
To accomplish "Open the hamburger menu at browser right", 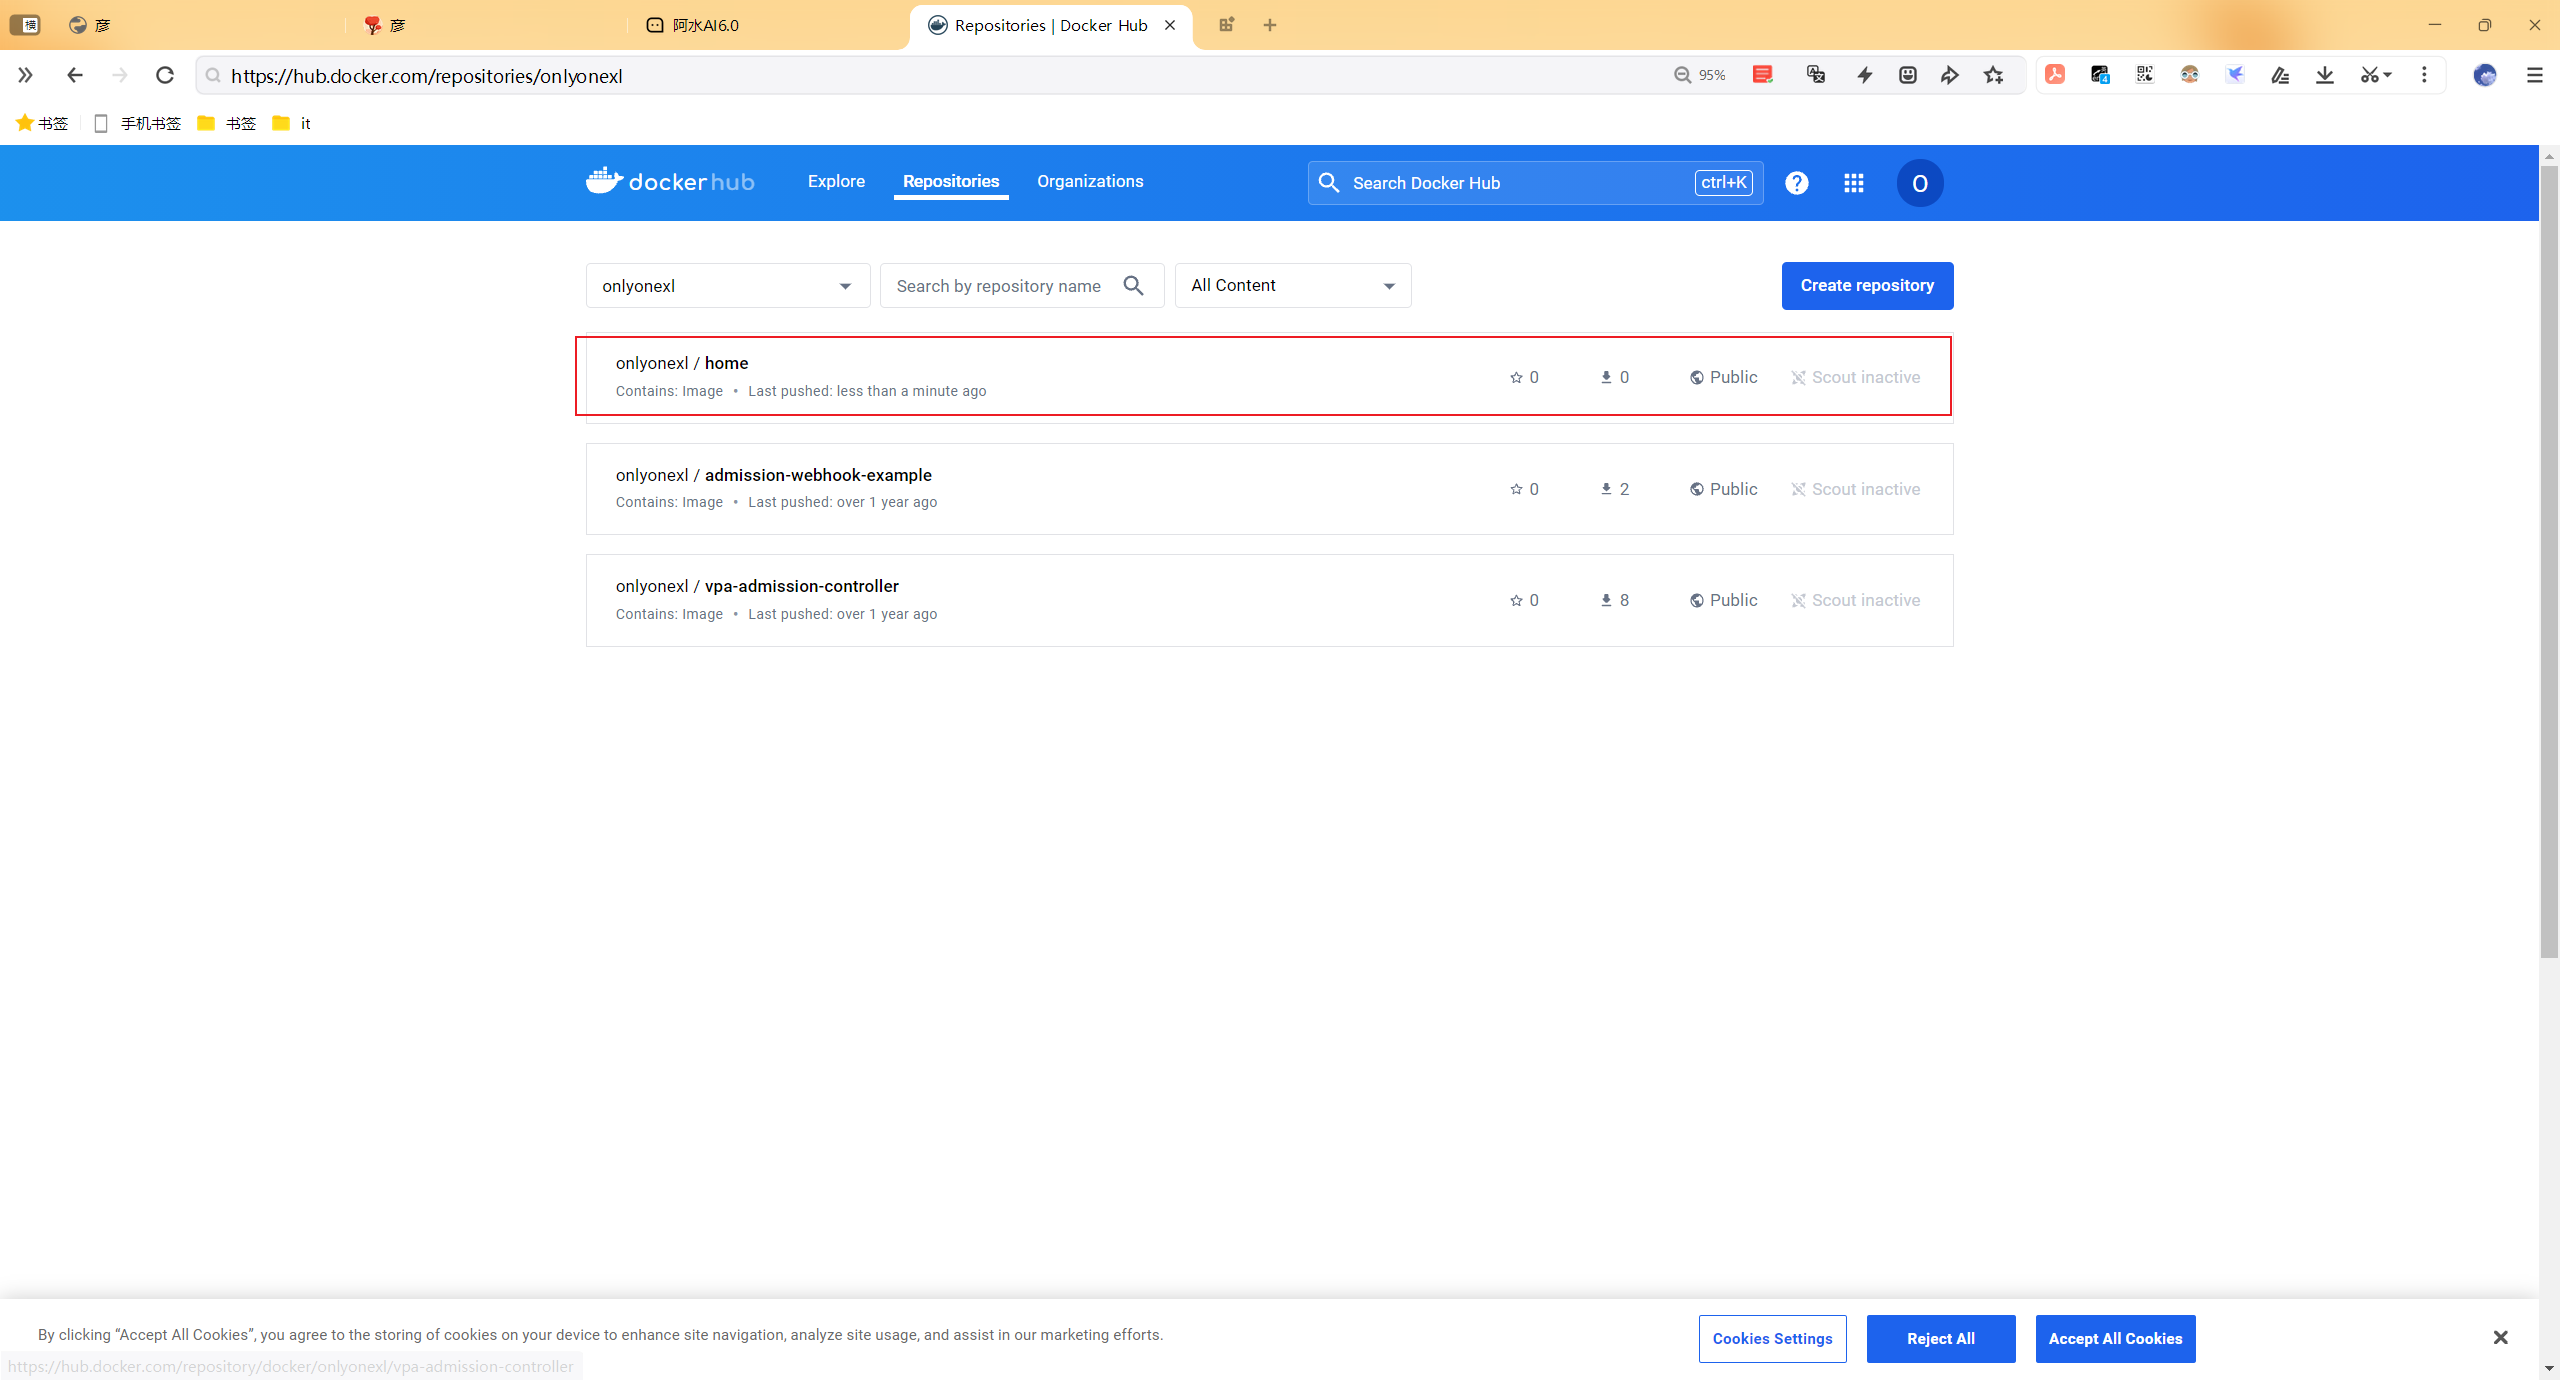I will pyautogui.click(x=2534, y=75).
